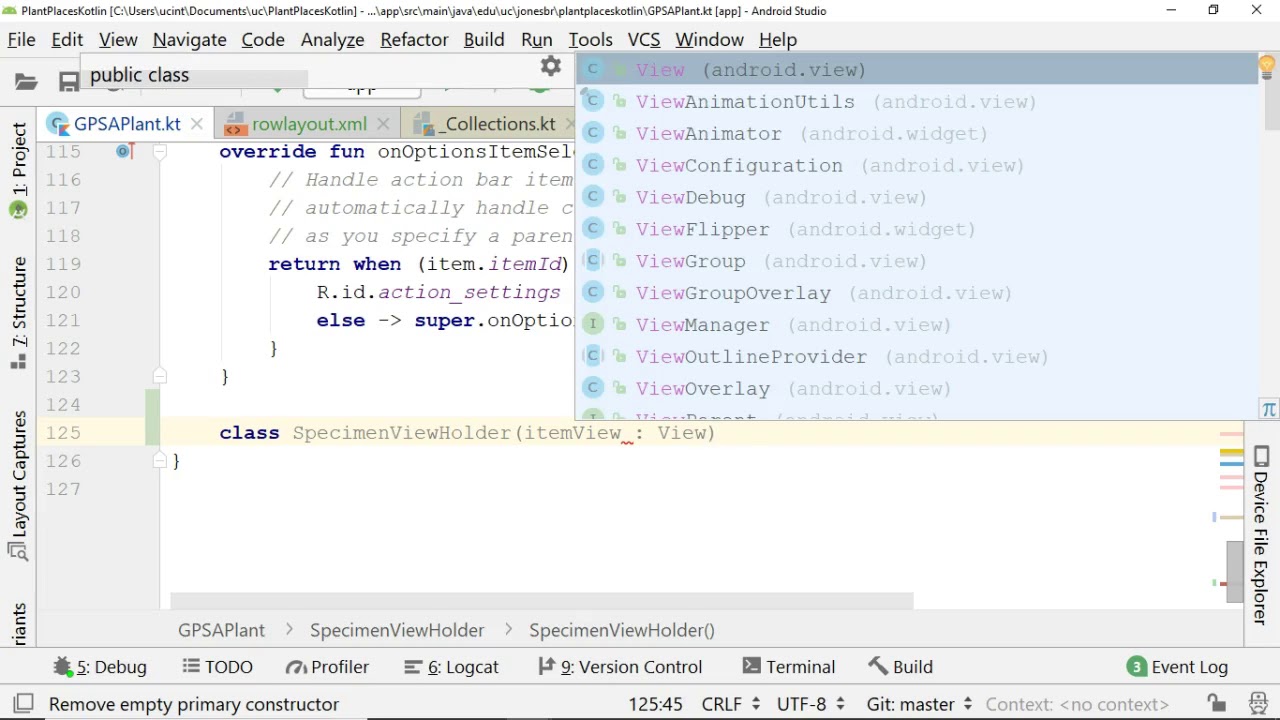Click the SpecimenViewHolder() breadcrumb
The image size is (1280, 720).
(x=622, y=631)
